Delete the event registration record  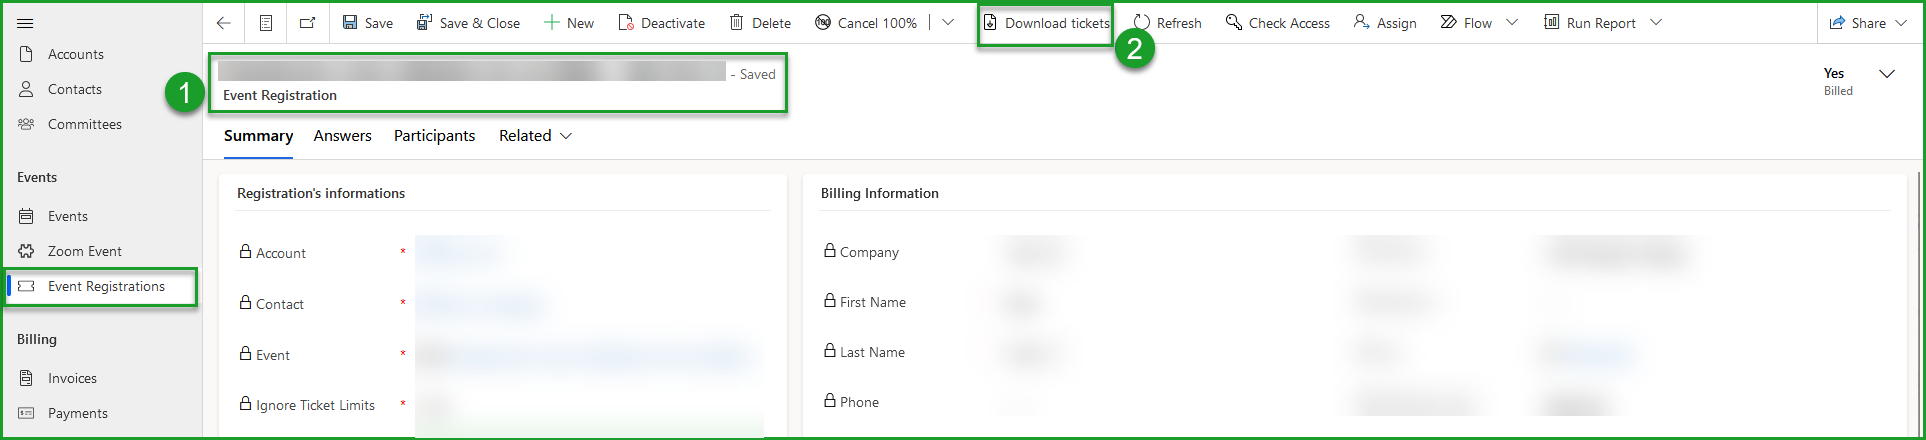coord(760,23)
